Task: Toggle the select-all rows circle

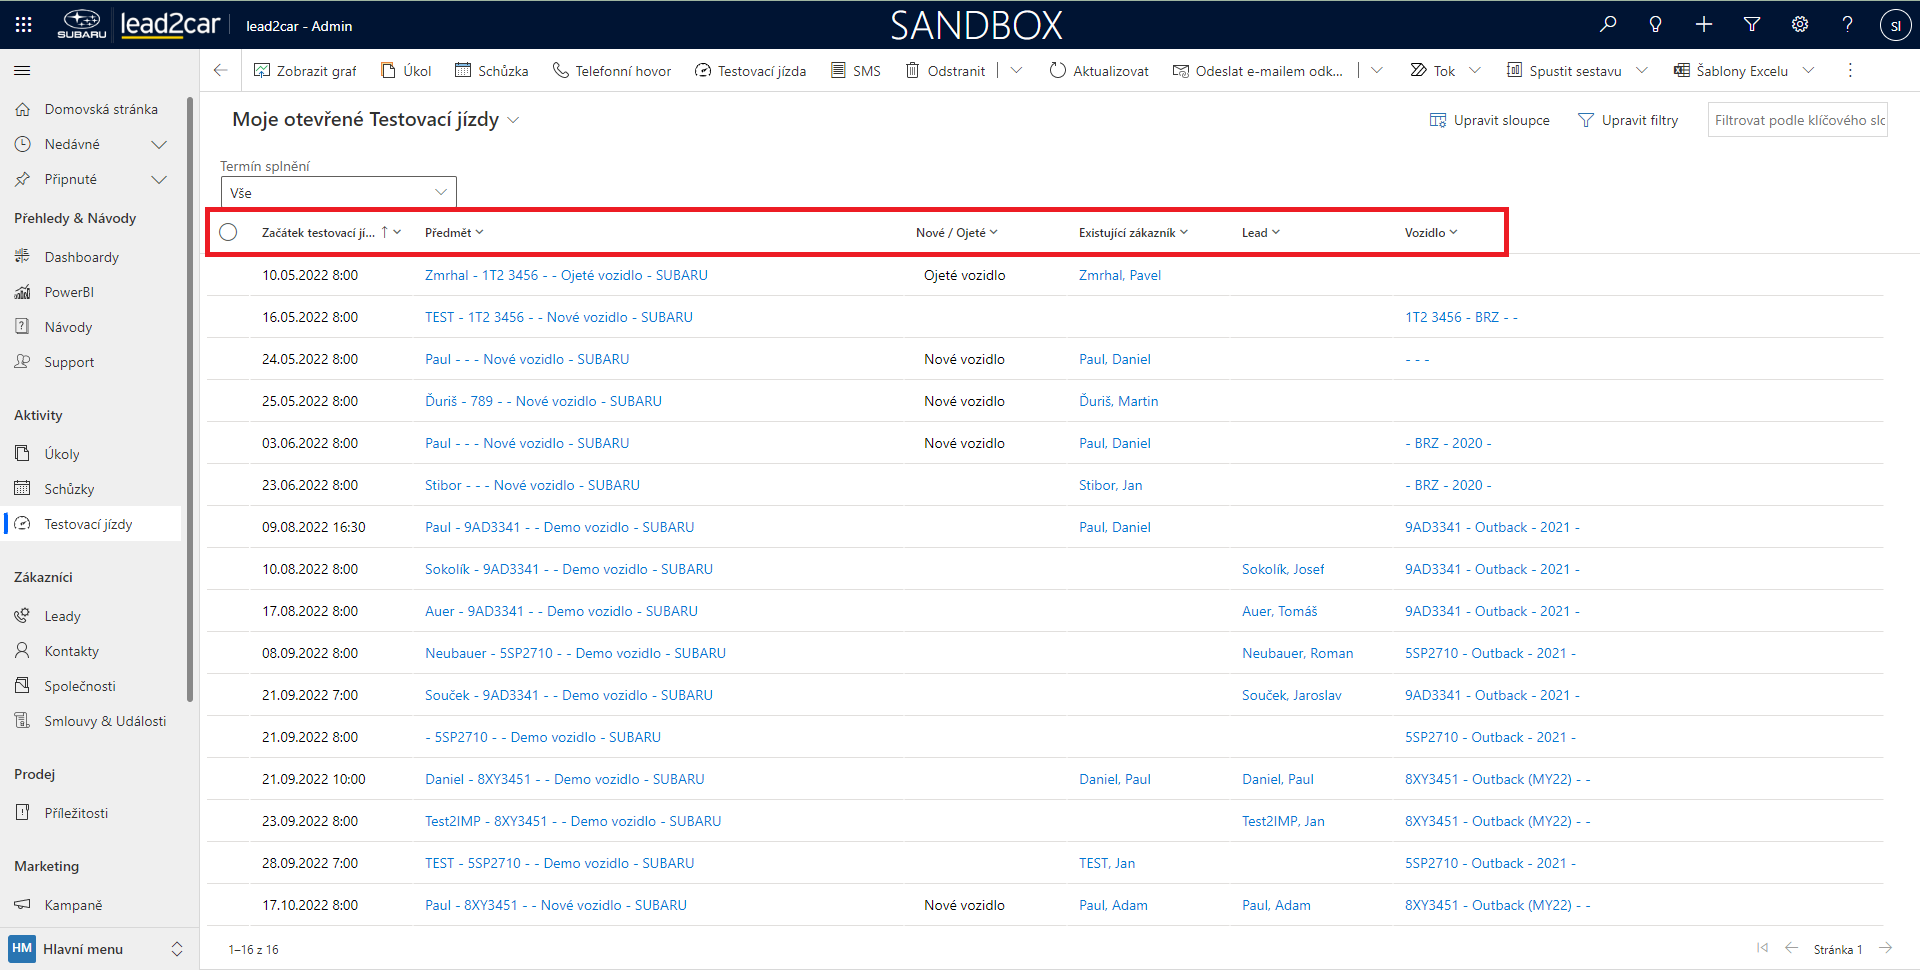Action: tap(229, 232)
